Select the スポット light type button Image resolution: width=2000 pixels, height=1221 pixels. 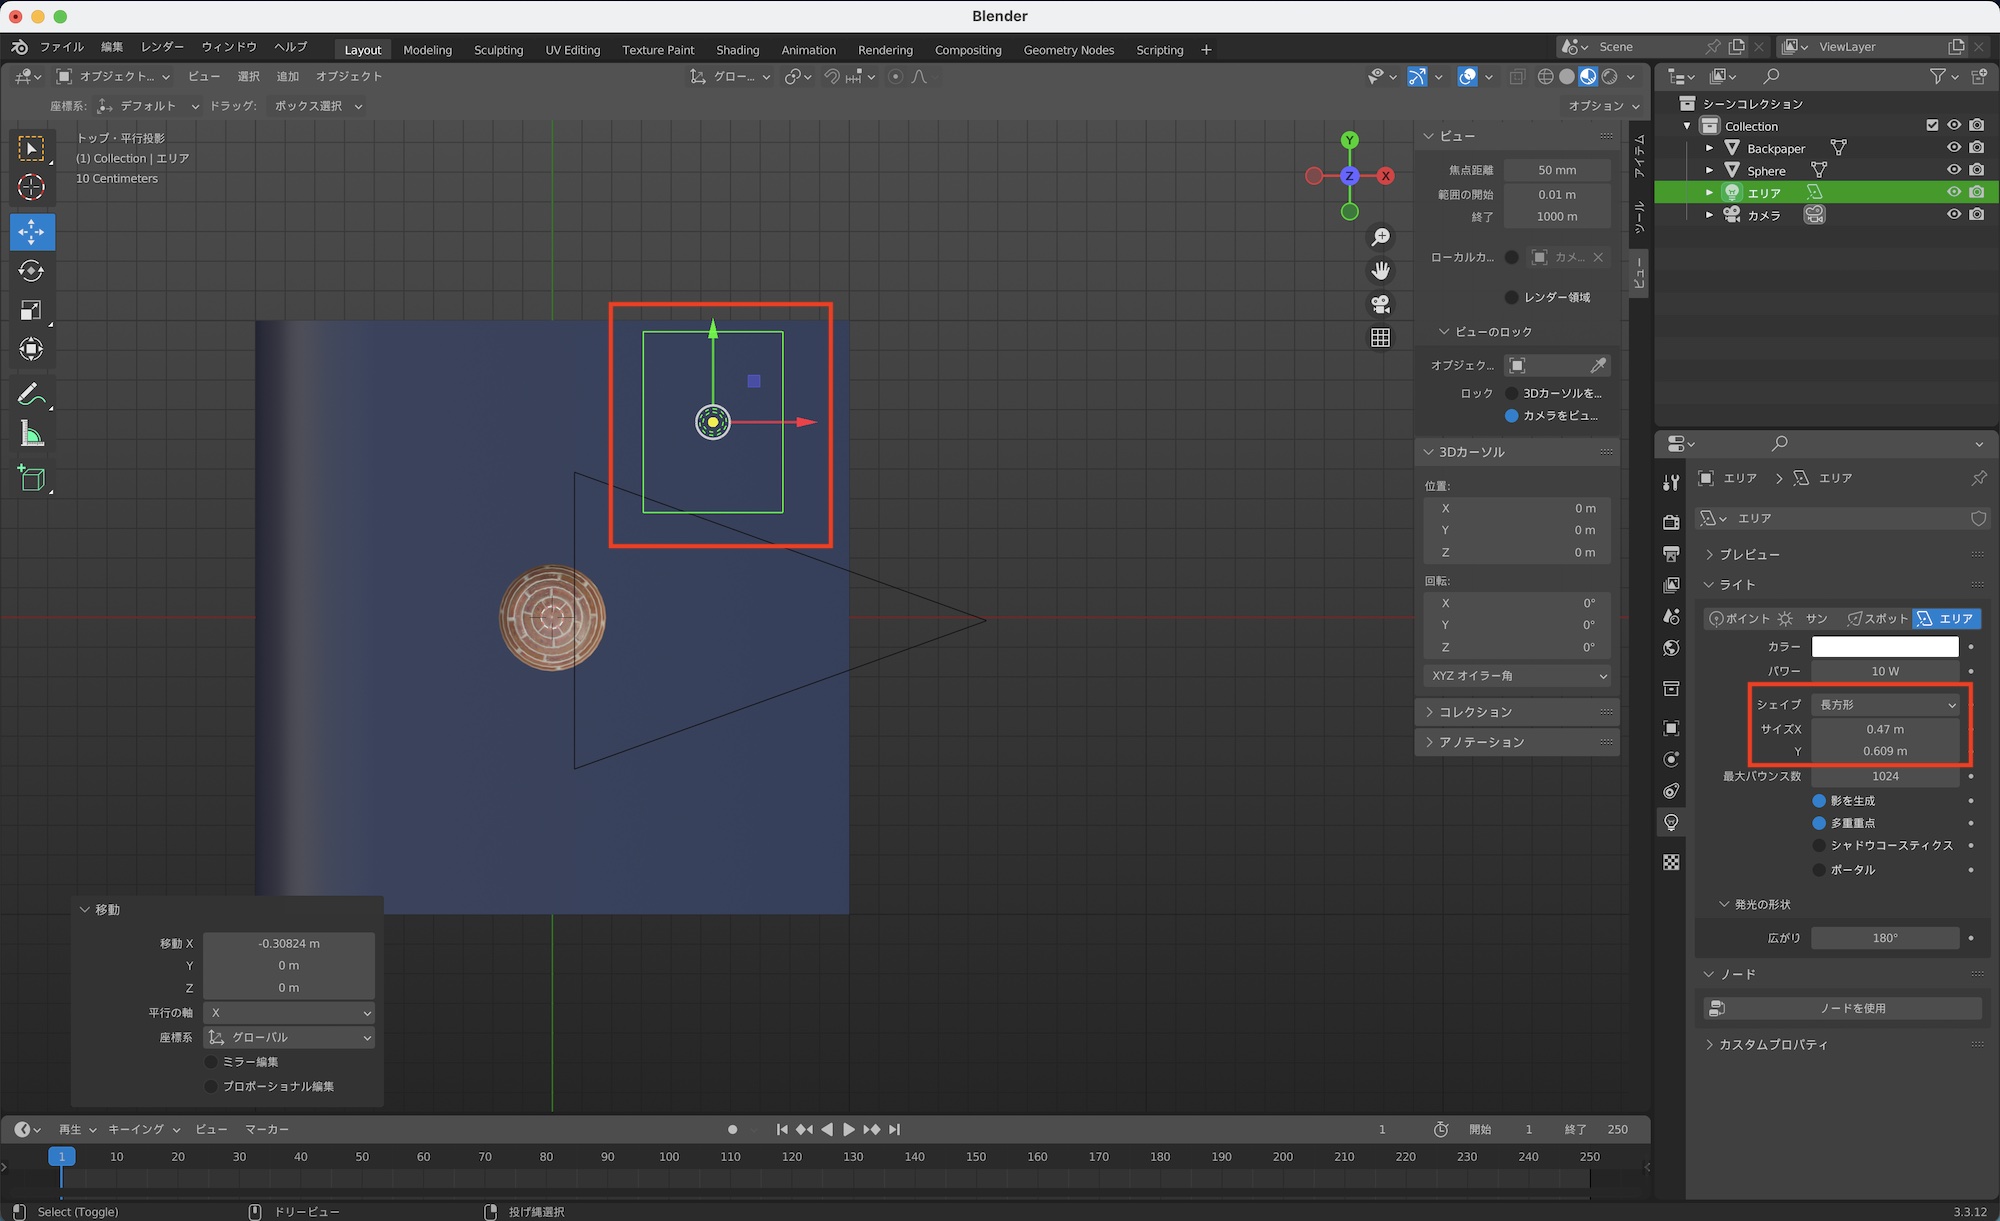1877,619
